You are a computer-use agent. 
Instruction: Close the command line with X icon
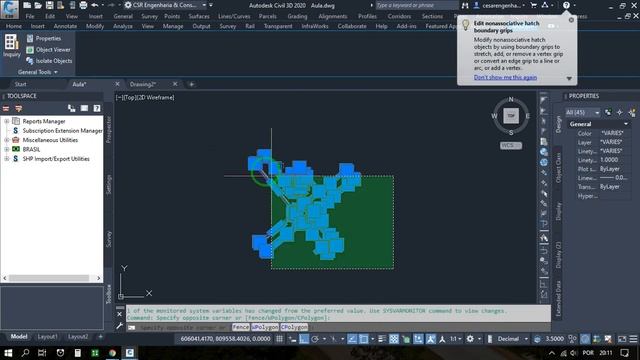click(119, 314)
